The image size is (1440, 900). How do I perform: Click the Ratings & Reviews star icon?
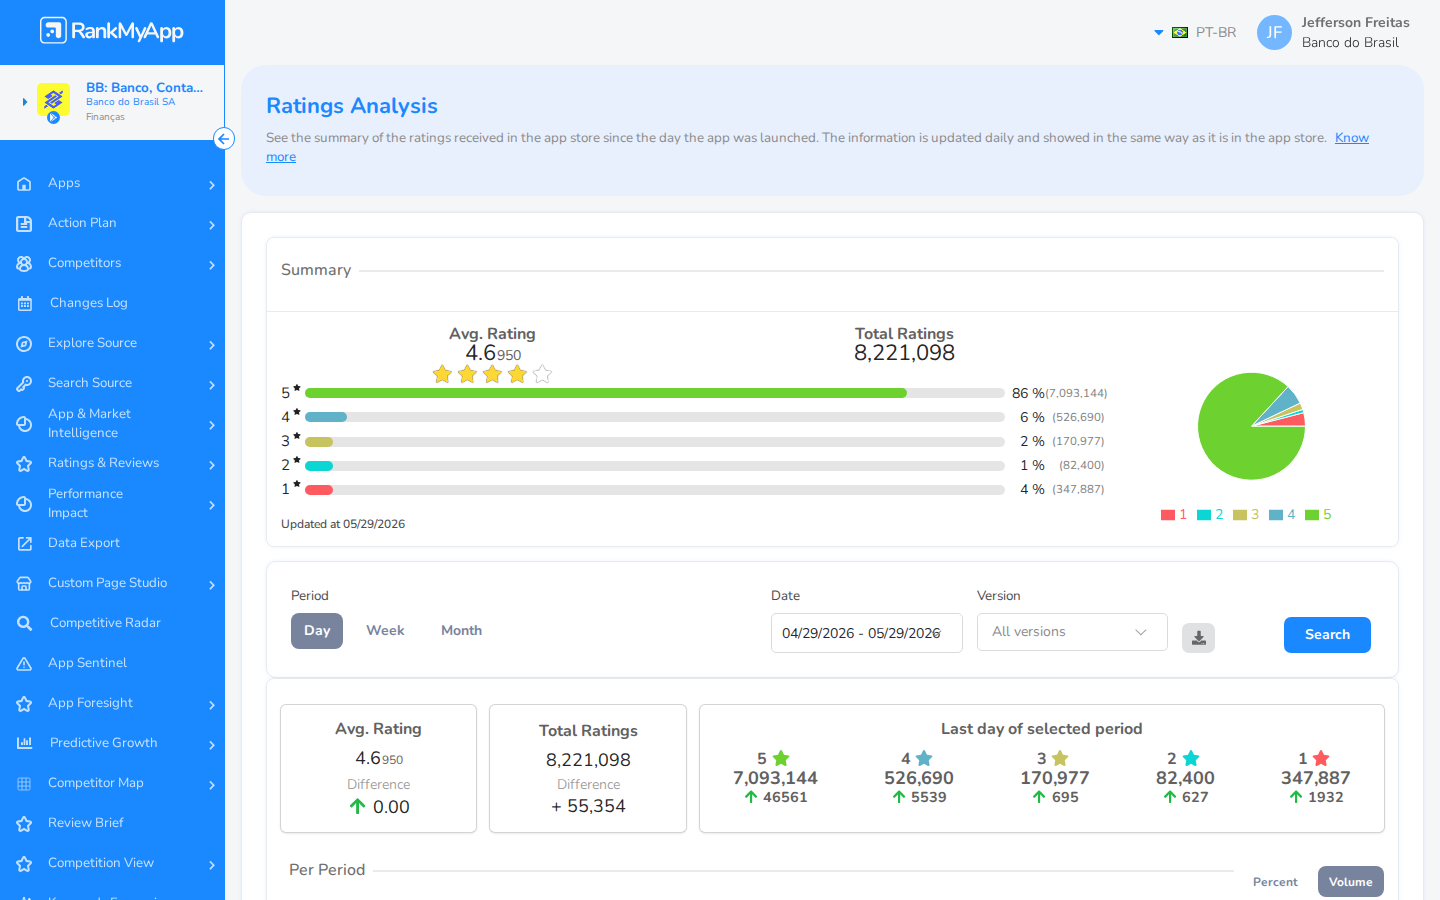coord(25,464)
